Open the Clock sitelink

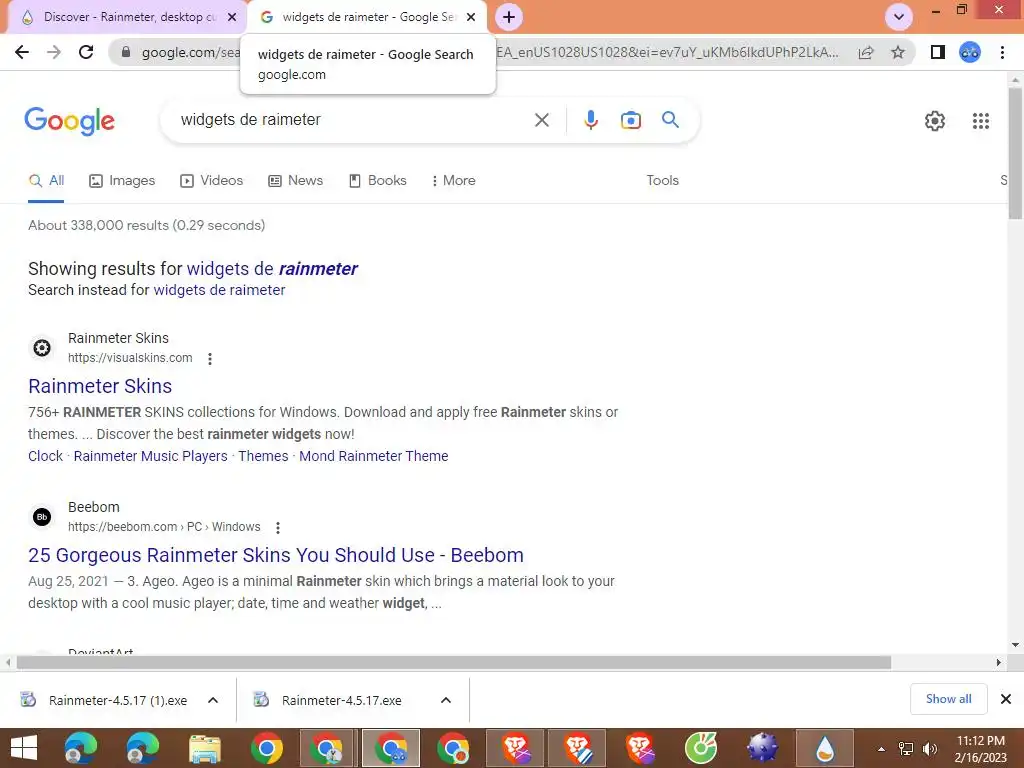pyautogui.click(x=45, y=456)
